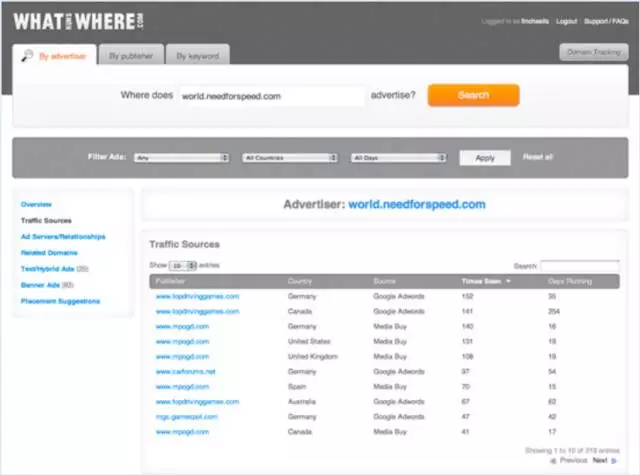The width and height of the screenshot is (640, 475).
Task: Open the All Days dropdown
Action: coord(398,158)
